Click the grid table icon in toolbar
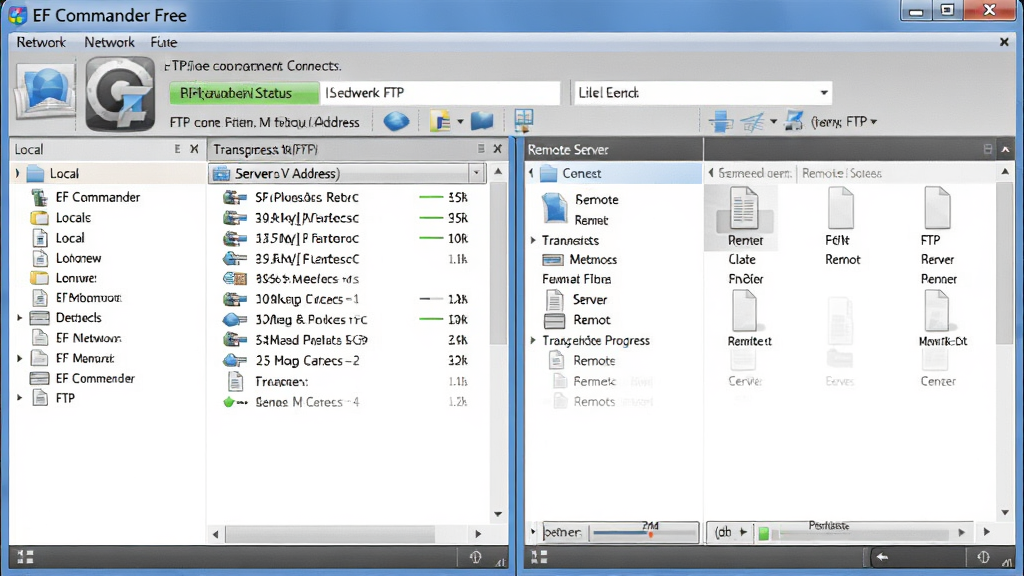Viewport: 1024px width, 576px height. pos(524,120)
